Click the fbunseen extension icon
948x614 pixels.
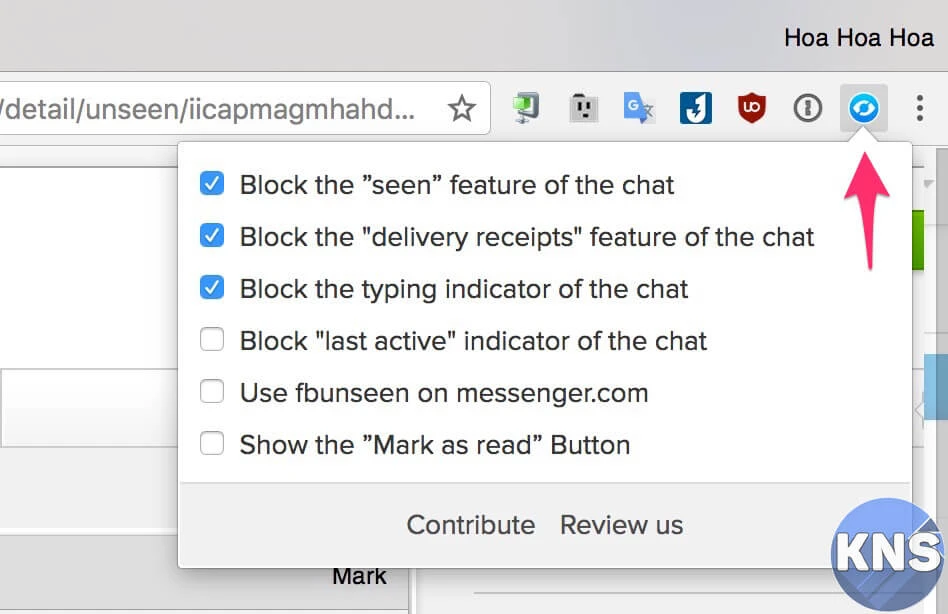click(x=863, y=108)
